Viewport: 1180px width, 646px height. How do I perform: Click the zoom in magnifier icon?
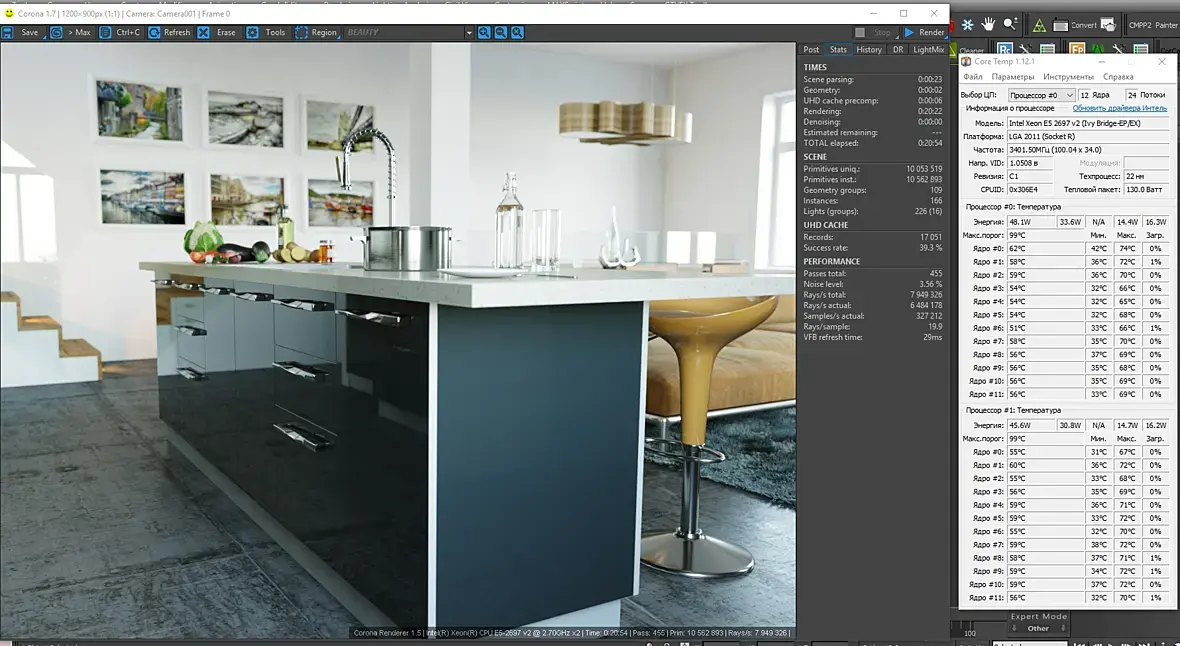[x=484, y=32]
